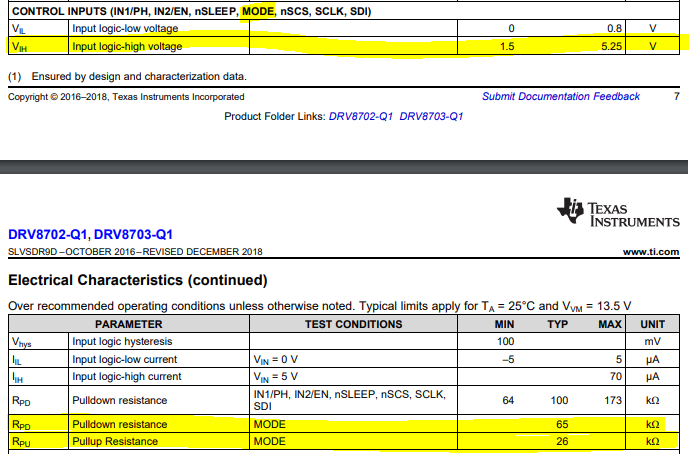Screen dimensions: 689x454
Task: Click the SLVSDR9D revision date line
Action: [x=135, y=252]
